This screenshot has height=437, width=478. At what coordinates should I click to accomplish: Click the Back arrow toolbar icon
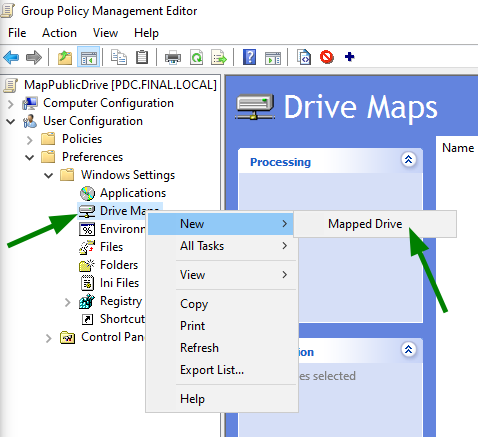click(x=11, y=57)
